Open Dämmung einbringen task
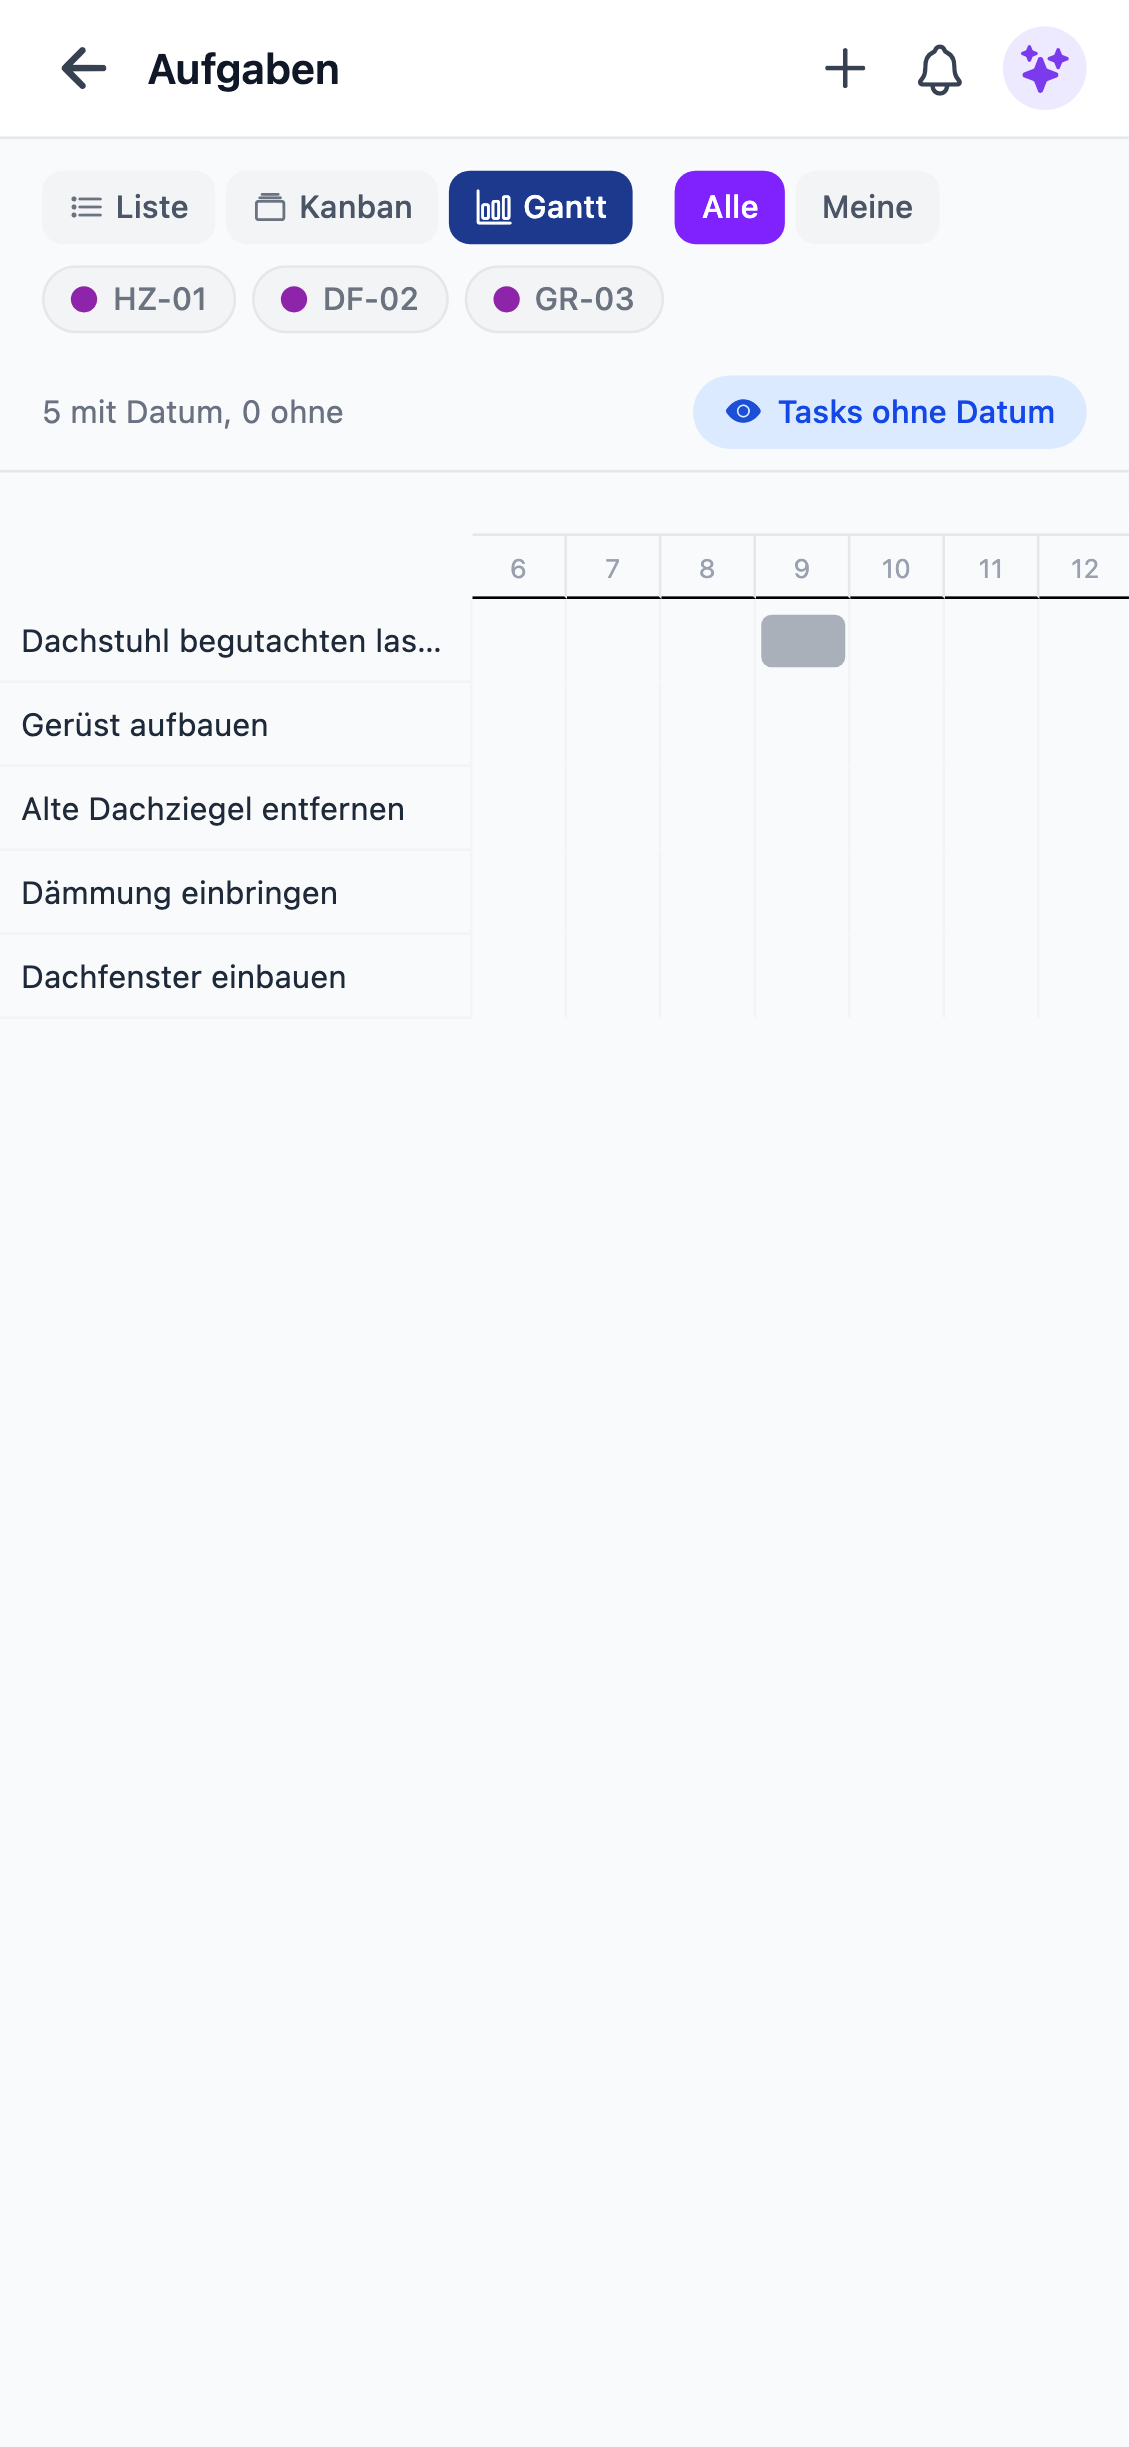Screen dimensions: 1129x2447 point(180,893)
